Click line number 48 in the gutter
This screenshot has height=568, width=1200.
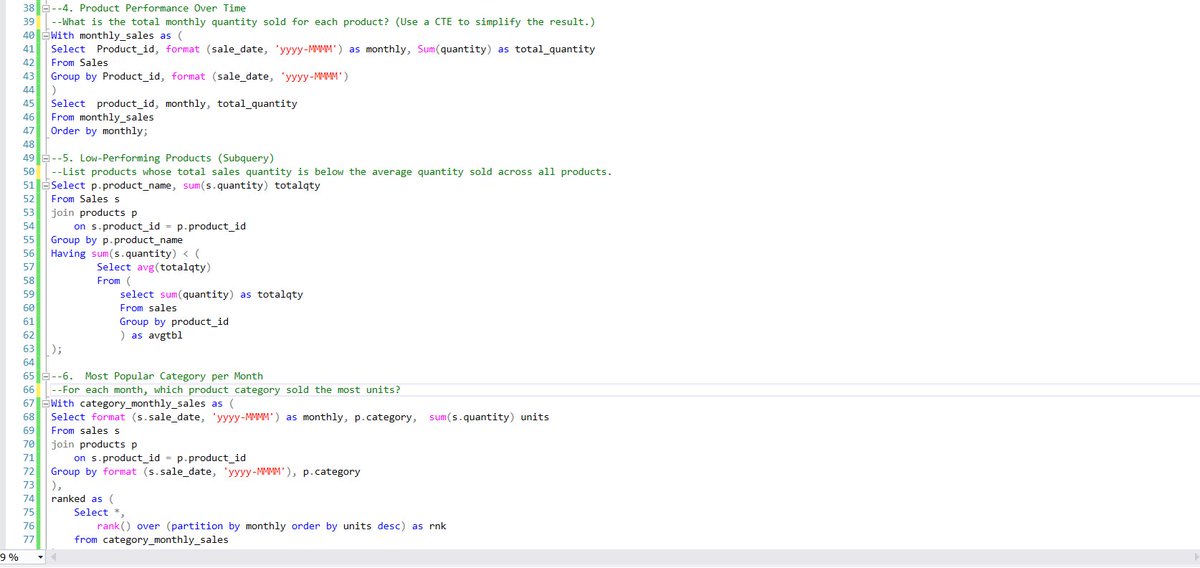[x=28, y=144]
